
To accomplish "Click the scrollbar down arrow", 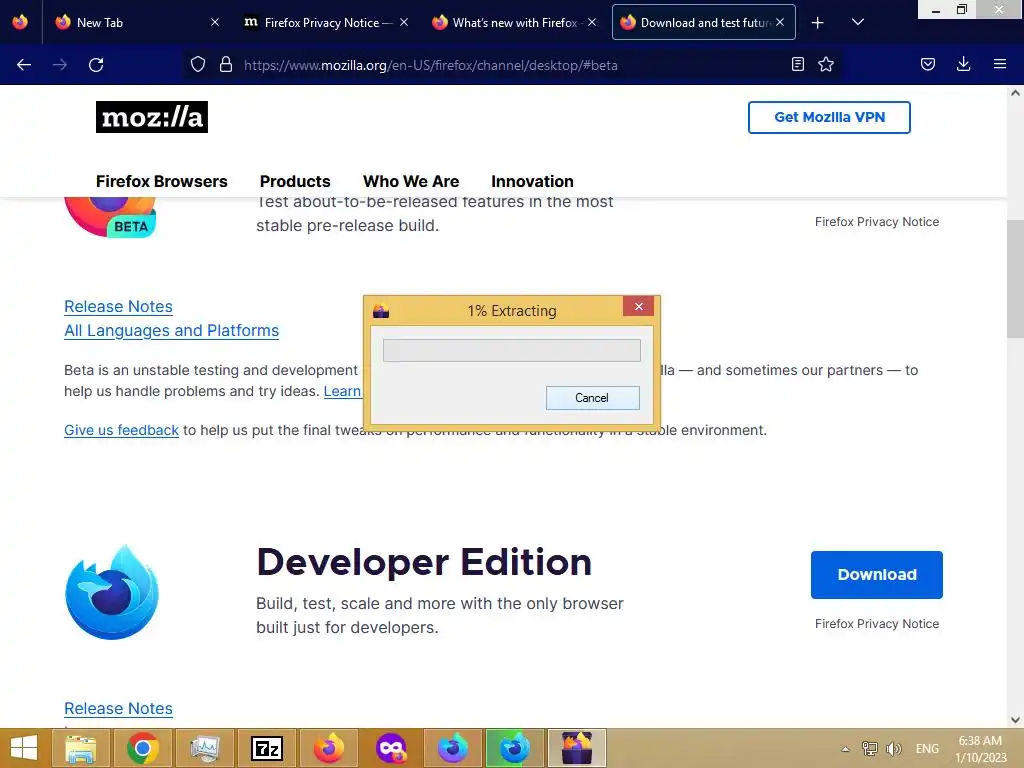I will tap(1015, 720).
